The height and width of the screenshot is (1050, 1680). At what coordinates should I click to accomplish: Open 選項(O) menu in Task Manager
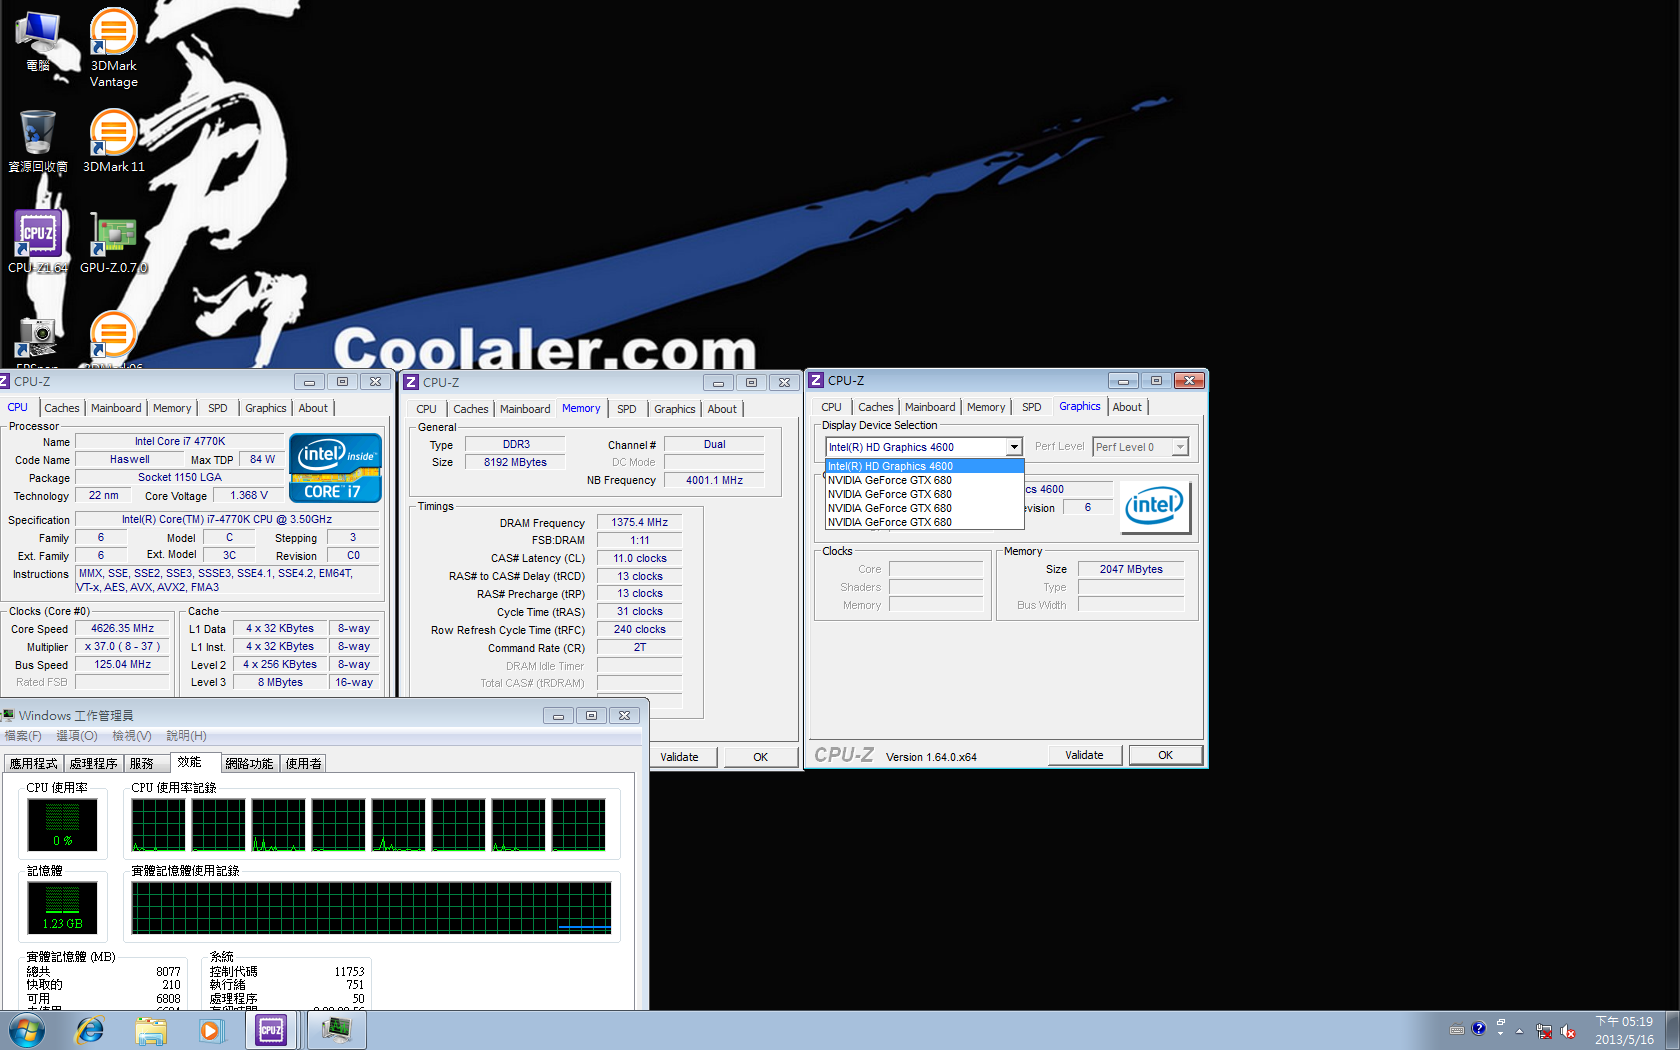tap(77, 736)
